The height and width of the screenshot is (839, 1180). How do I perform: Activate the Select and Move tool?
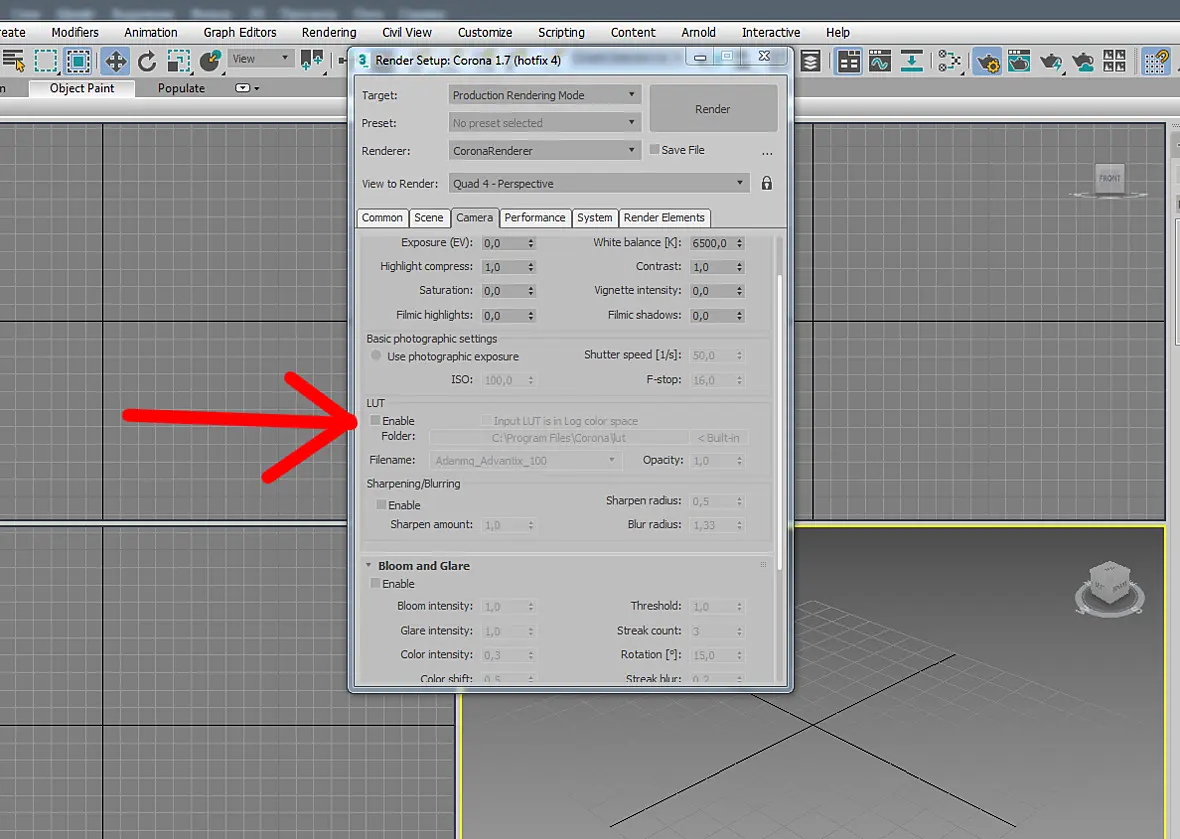115,61
